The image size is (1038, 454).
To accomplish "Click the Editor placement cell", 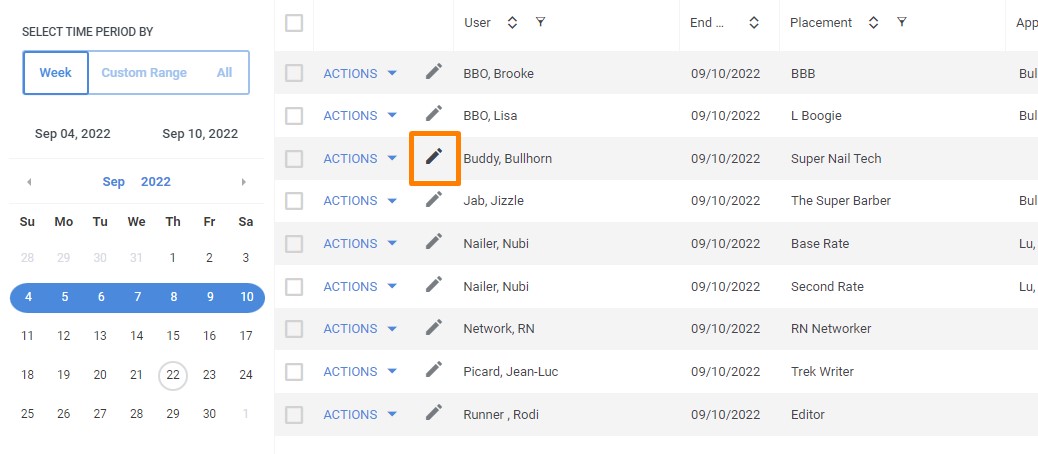I will click(x=808, y=415).
